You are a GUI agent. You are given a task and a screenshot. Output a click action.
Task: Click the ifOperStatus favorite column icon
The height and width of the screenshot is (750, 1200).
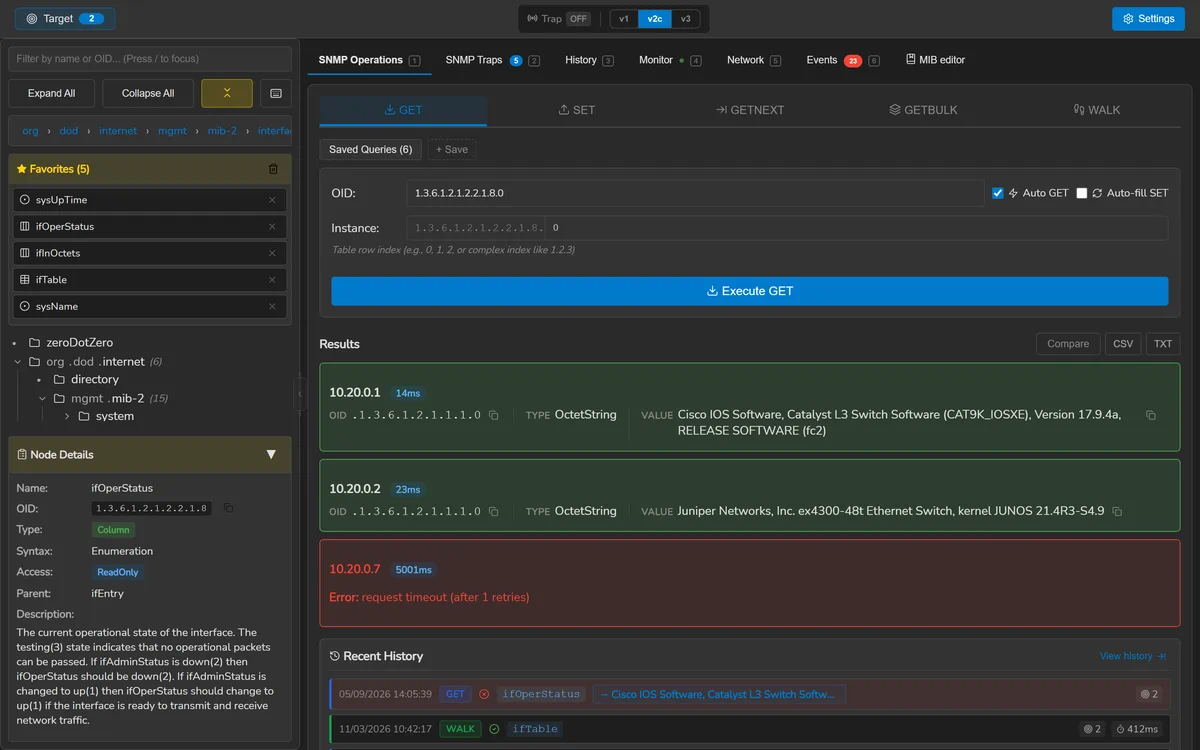pos(25,227)
